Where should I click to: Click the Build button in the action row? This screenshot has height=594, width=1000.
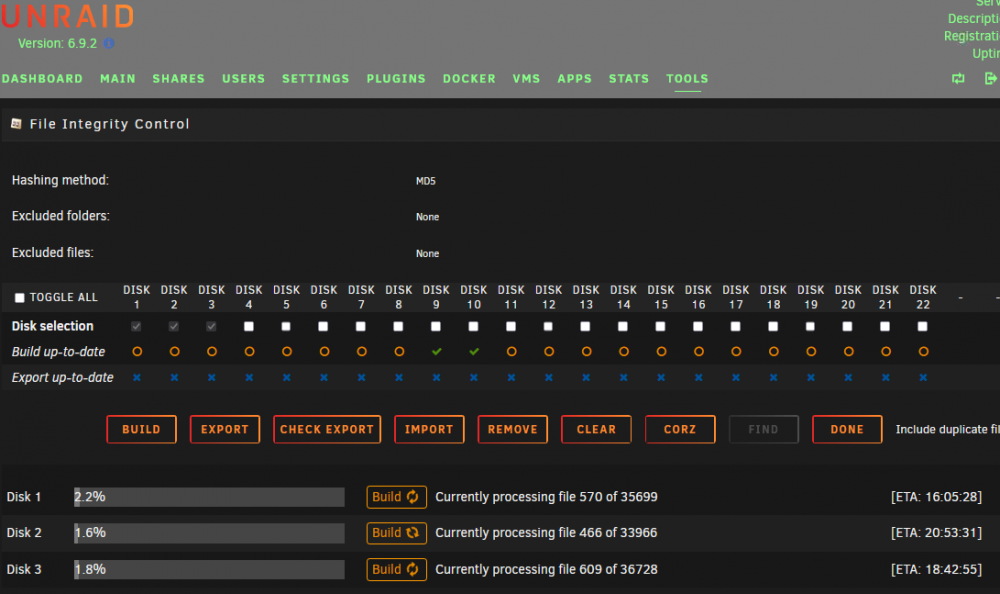pyautogui.click(x=142, y=429)
